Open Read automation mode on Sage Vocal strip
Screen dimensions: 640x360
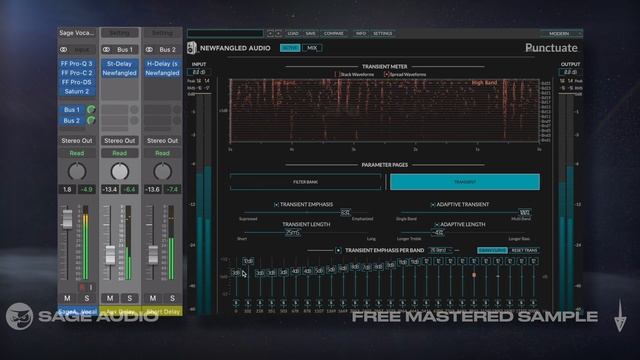tap(77, 153)
